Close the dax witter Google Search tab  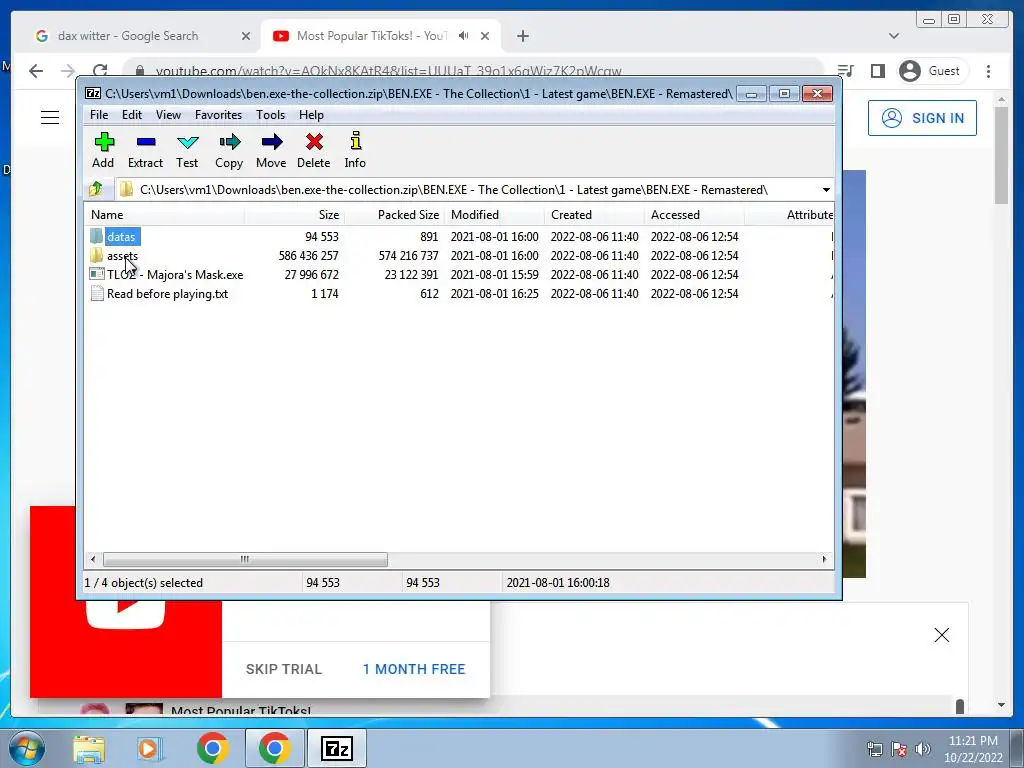[x=246, y=36]
